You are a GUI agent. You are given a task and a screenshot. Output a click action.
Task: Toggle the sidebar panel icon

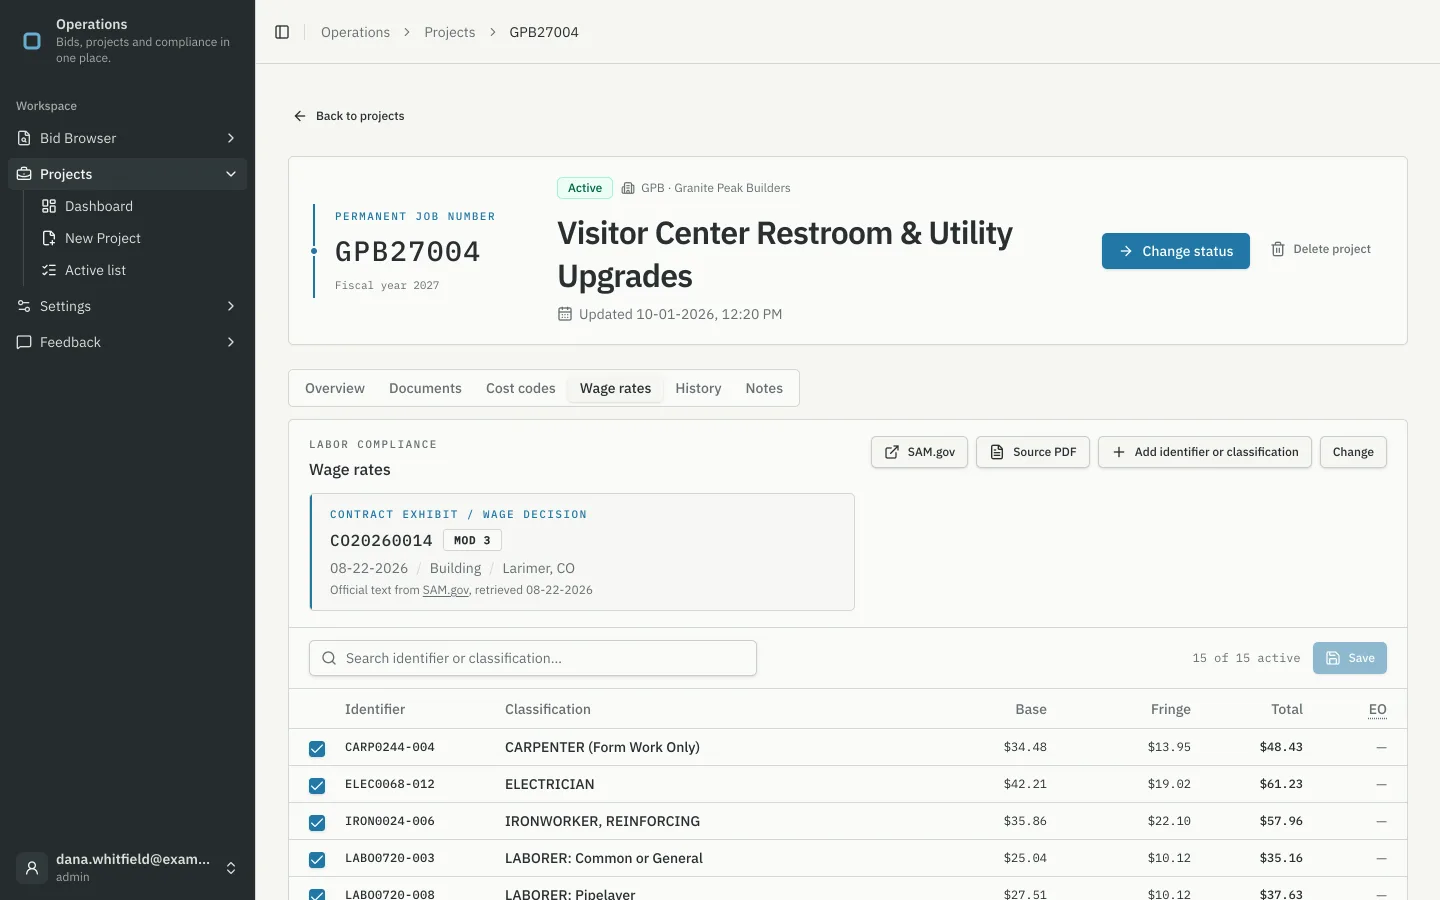click(282, 32)
